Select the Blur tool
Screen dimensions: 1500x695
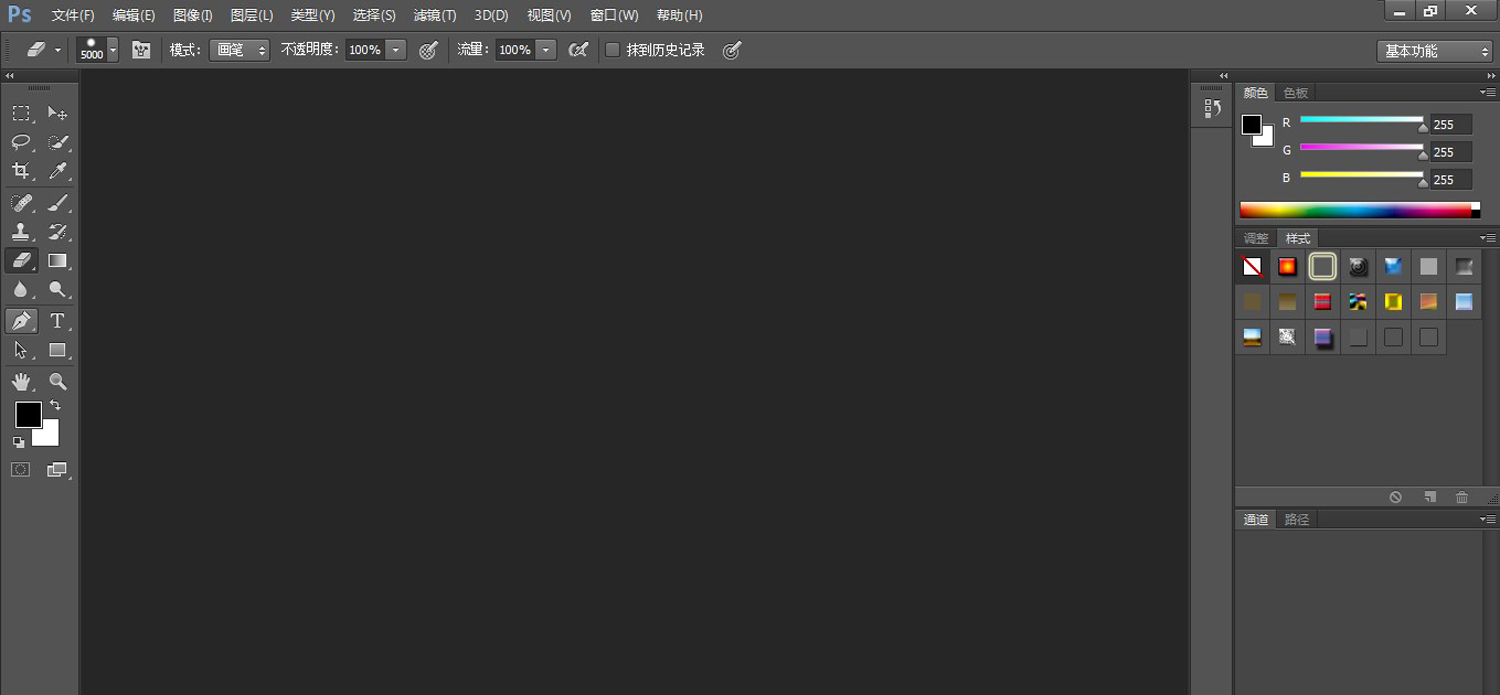click(x=21, y=290)
